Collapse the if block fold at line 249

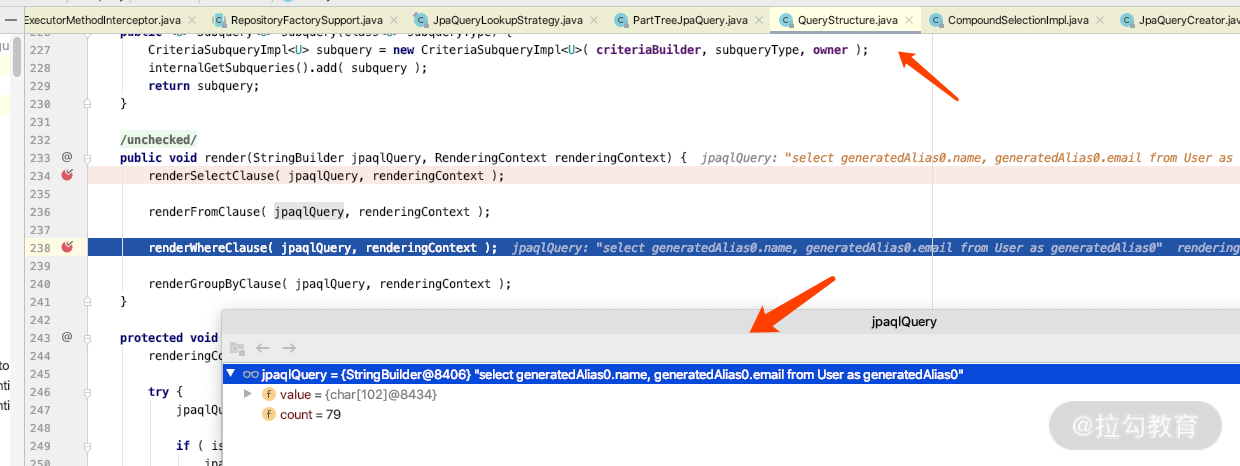click(x=88, y=445)
